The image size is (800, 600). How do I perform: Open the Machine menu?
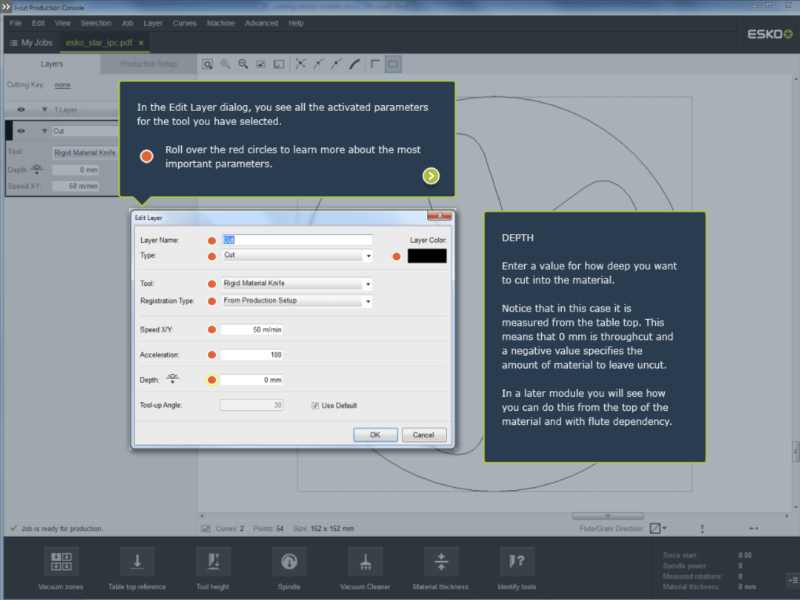click(x=221, y=23)
